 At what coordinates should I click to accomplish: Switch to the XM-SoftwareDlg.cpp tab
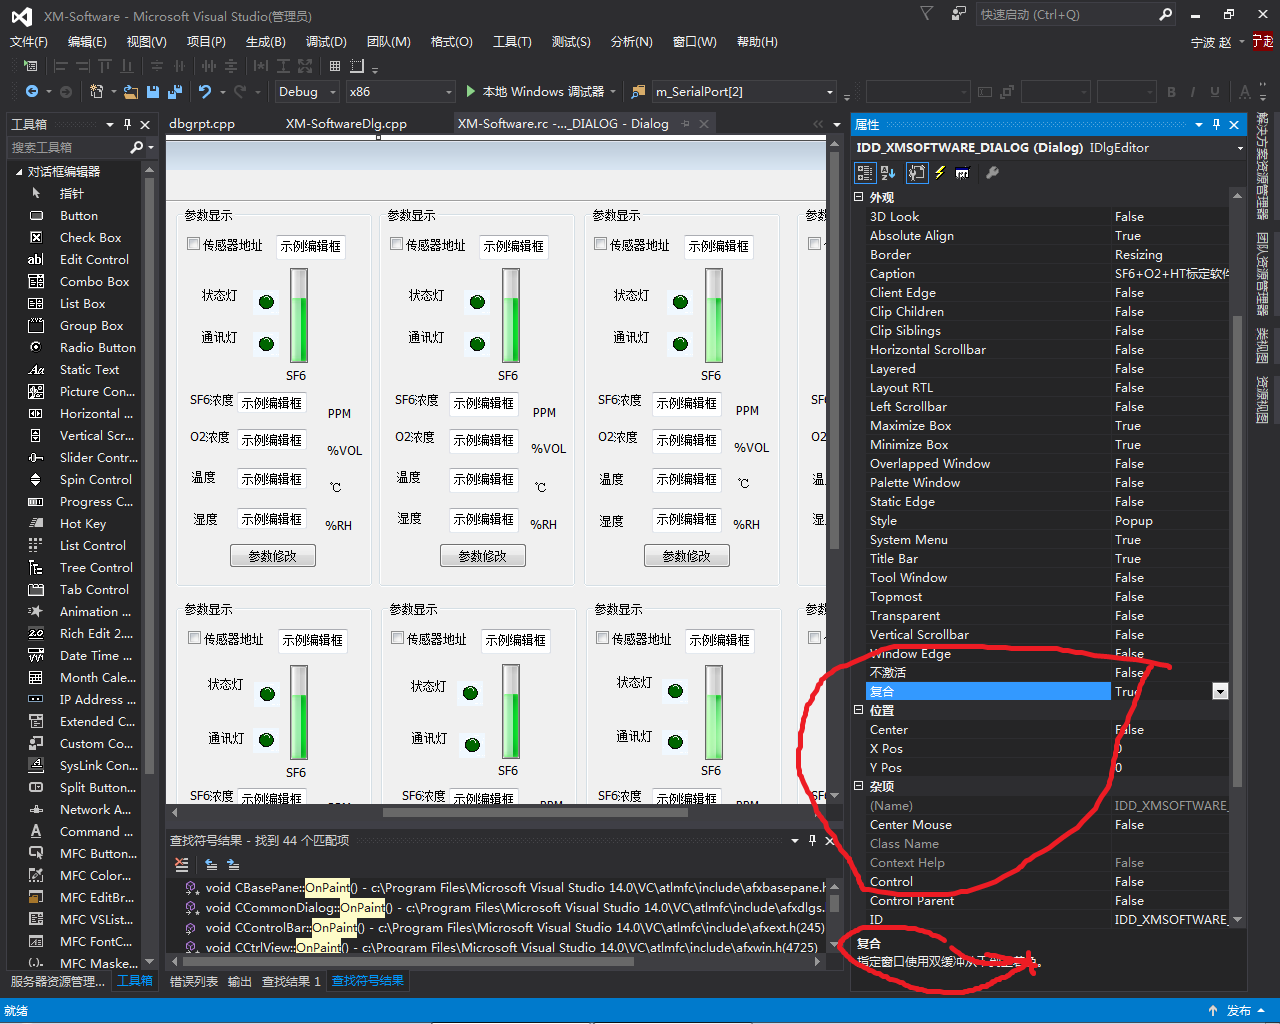point(346,124)
